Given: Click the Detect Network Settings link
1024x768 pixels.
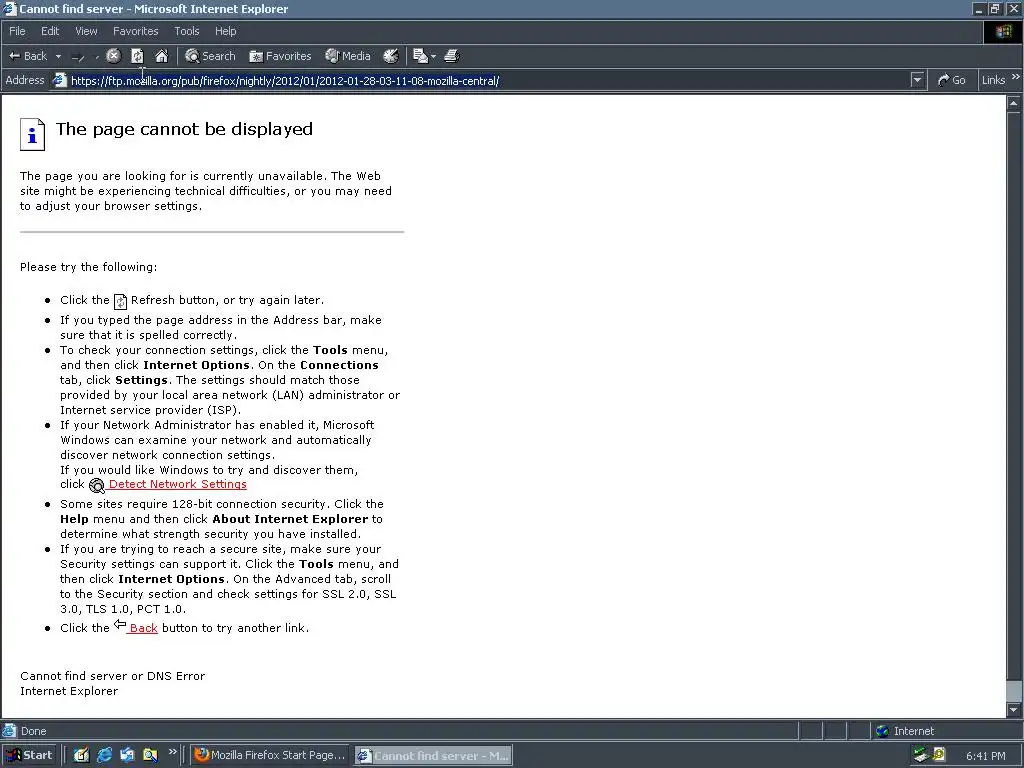Looking at the screenshot, I should point(178,484).
